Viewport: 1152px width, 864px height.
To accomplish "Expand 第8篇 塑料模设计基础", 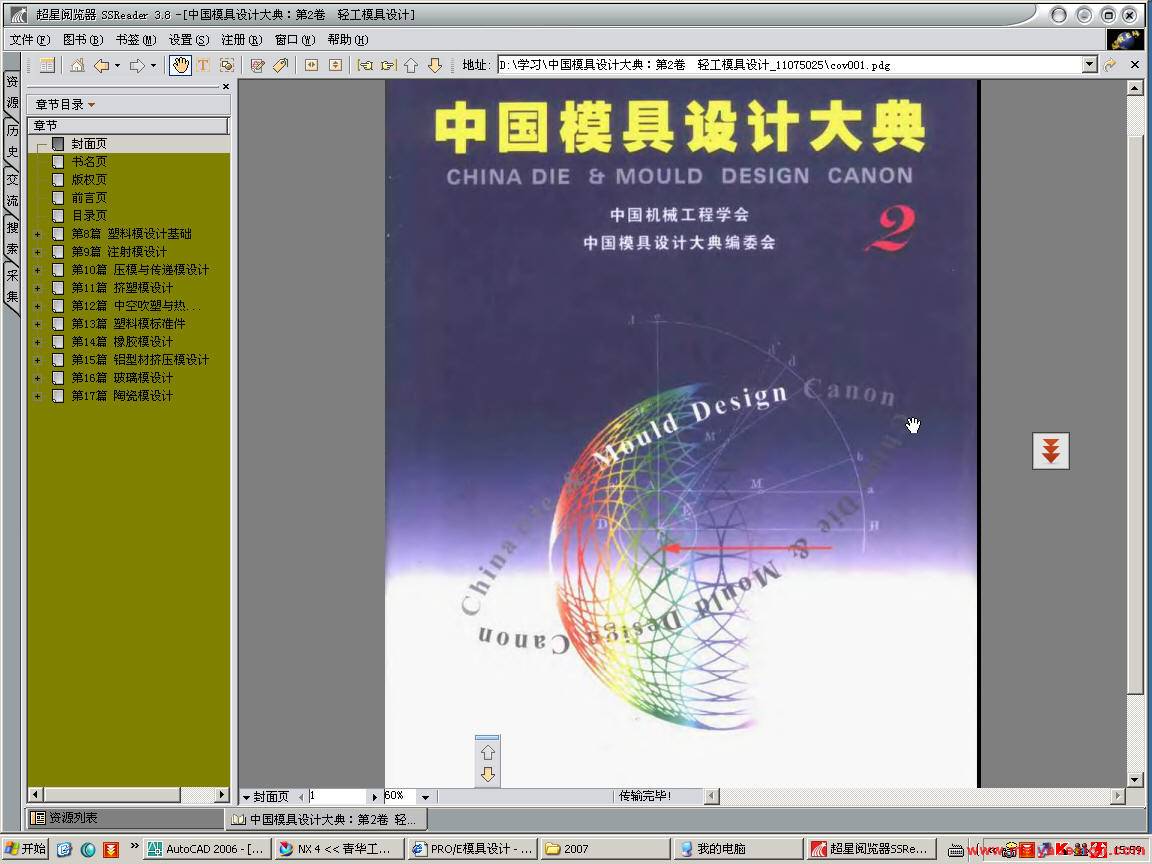I will (x=37, y=234).
